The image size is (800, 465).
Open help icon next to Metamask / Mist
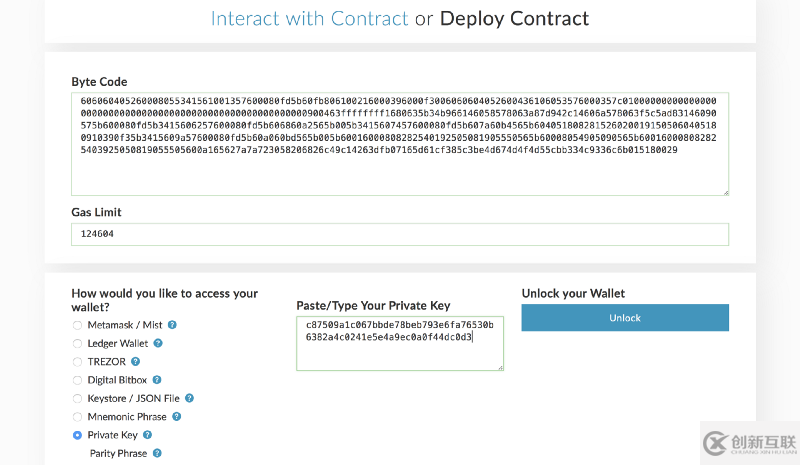(172, 325)
